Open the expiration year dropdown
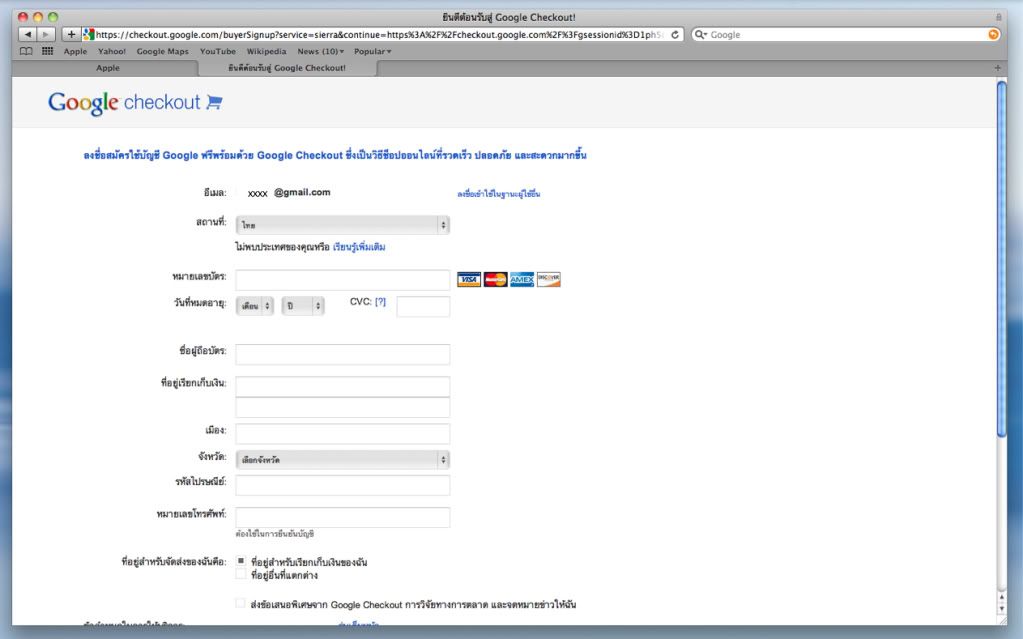Image resolution: width=1023 pixels, height=639 pixels. coord(303,305)
